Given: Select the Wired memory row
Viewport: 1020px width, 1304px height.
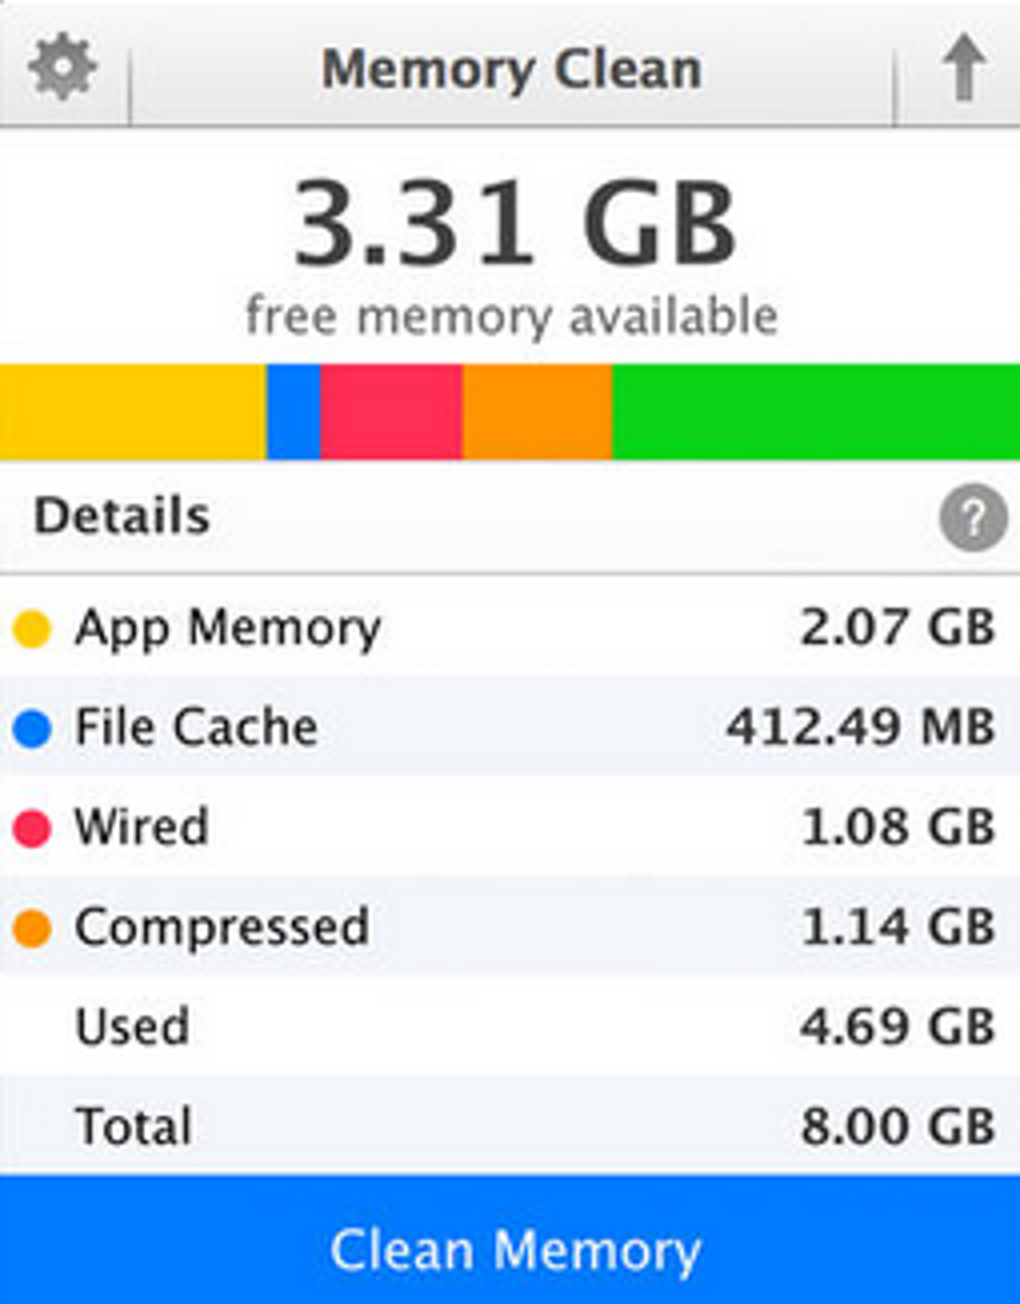Looking at the screenshot, I should click(x=510, y=827).
